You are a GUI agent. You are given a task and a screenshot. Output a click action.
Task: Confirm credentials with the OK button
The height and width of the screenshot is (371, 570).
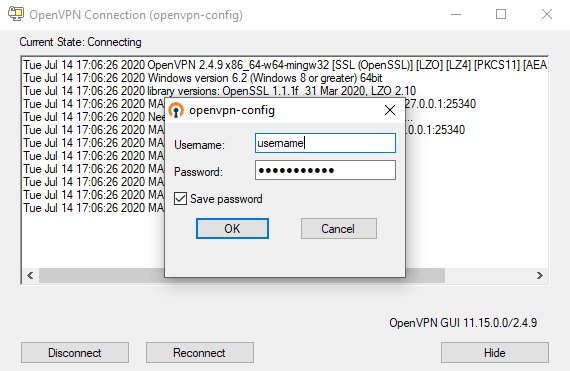232,229
